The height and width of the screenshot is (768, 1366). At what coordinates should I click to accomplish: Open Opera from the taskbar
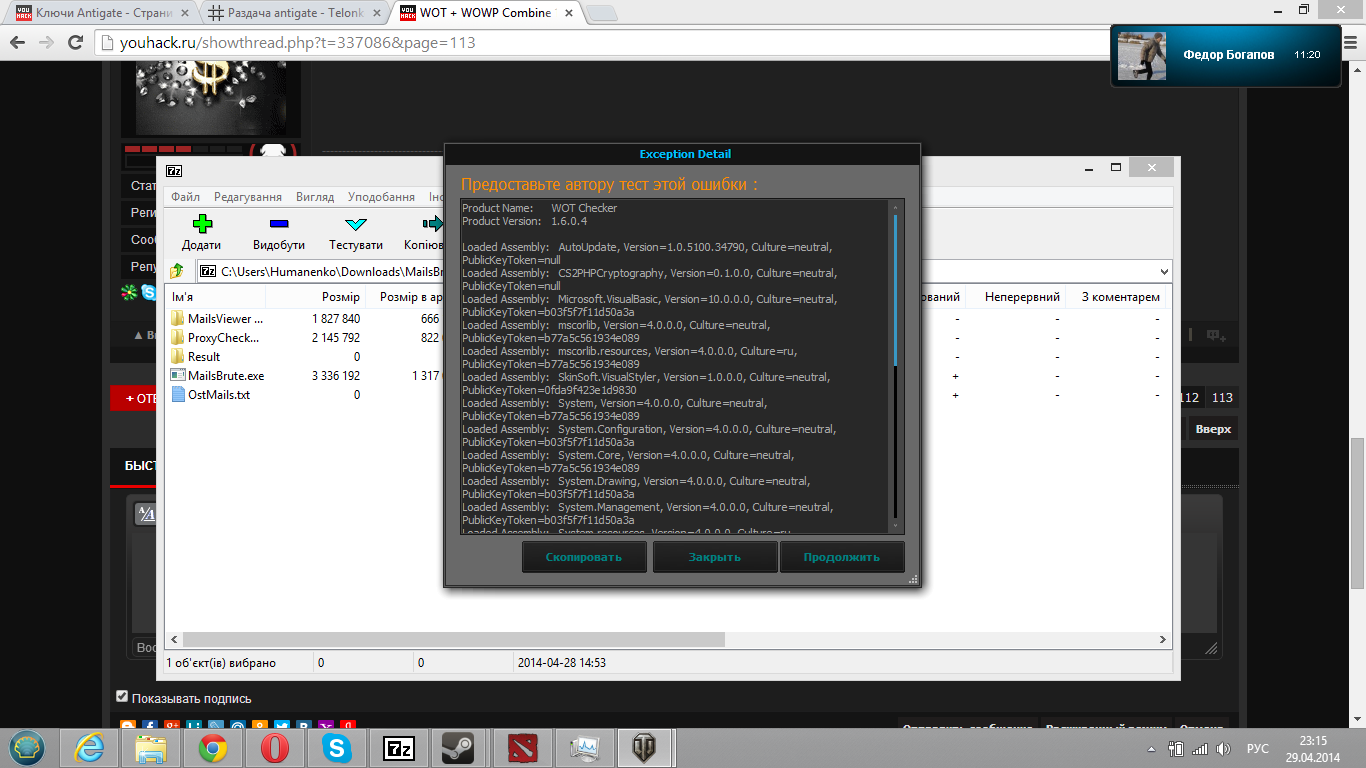(275, 748)
